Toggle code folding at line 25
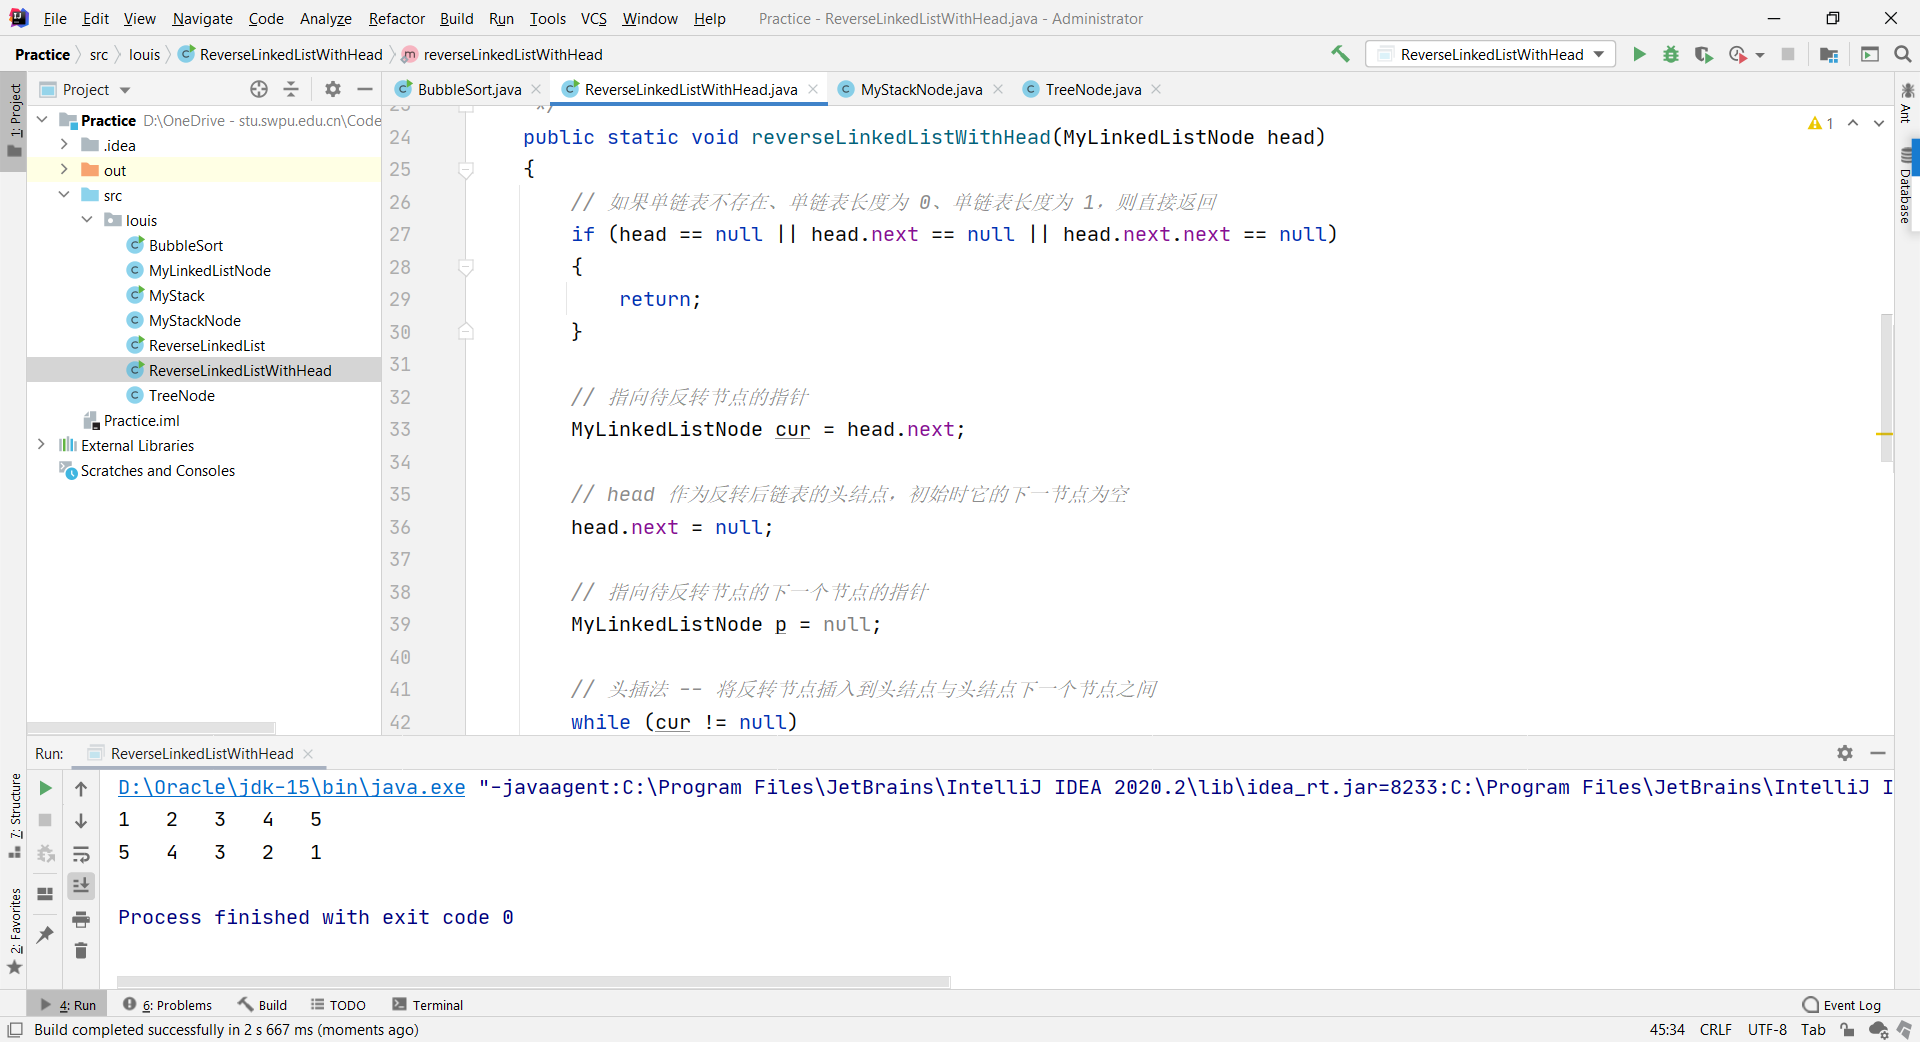Screen dimensions: 1920x1042 [466, 170]
